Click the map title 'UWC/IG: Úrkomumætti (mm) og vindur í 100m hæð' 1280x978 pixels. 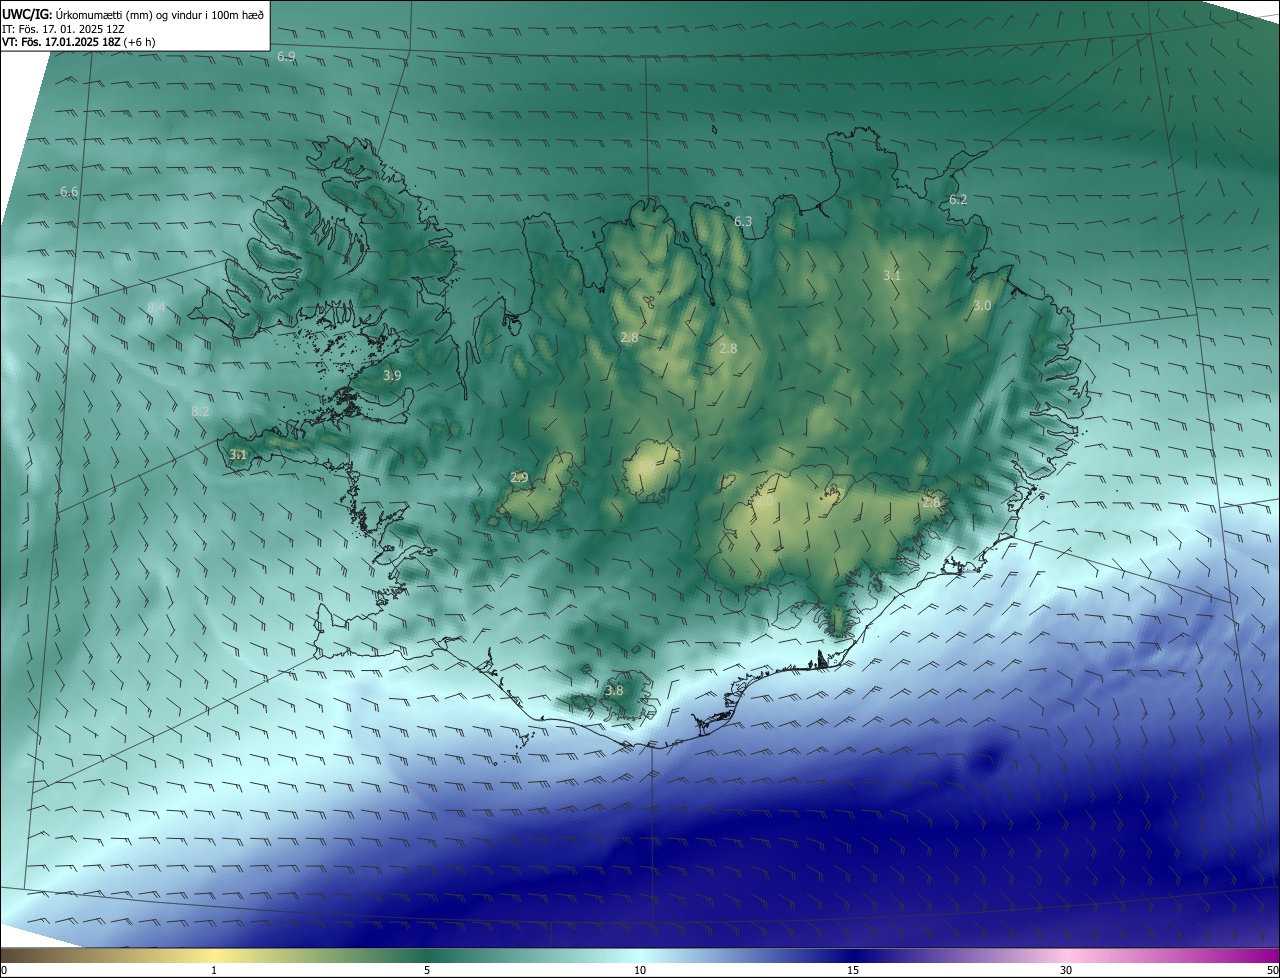[x=134, y=14]
